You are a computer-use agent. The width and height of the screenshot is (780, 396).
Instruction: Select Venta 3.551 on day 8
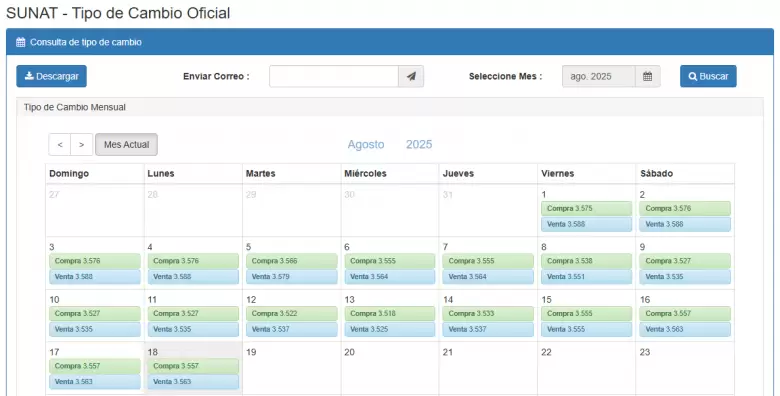tap(586, 277)
